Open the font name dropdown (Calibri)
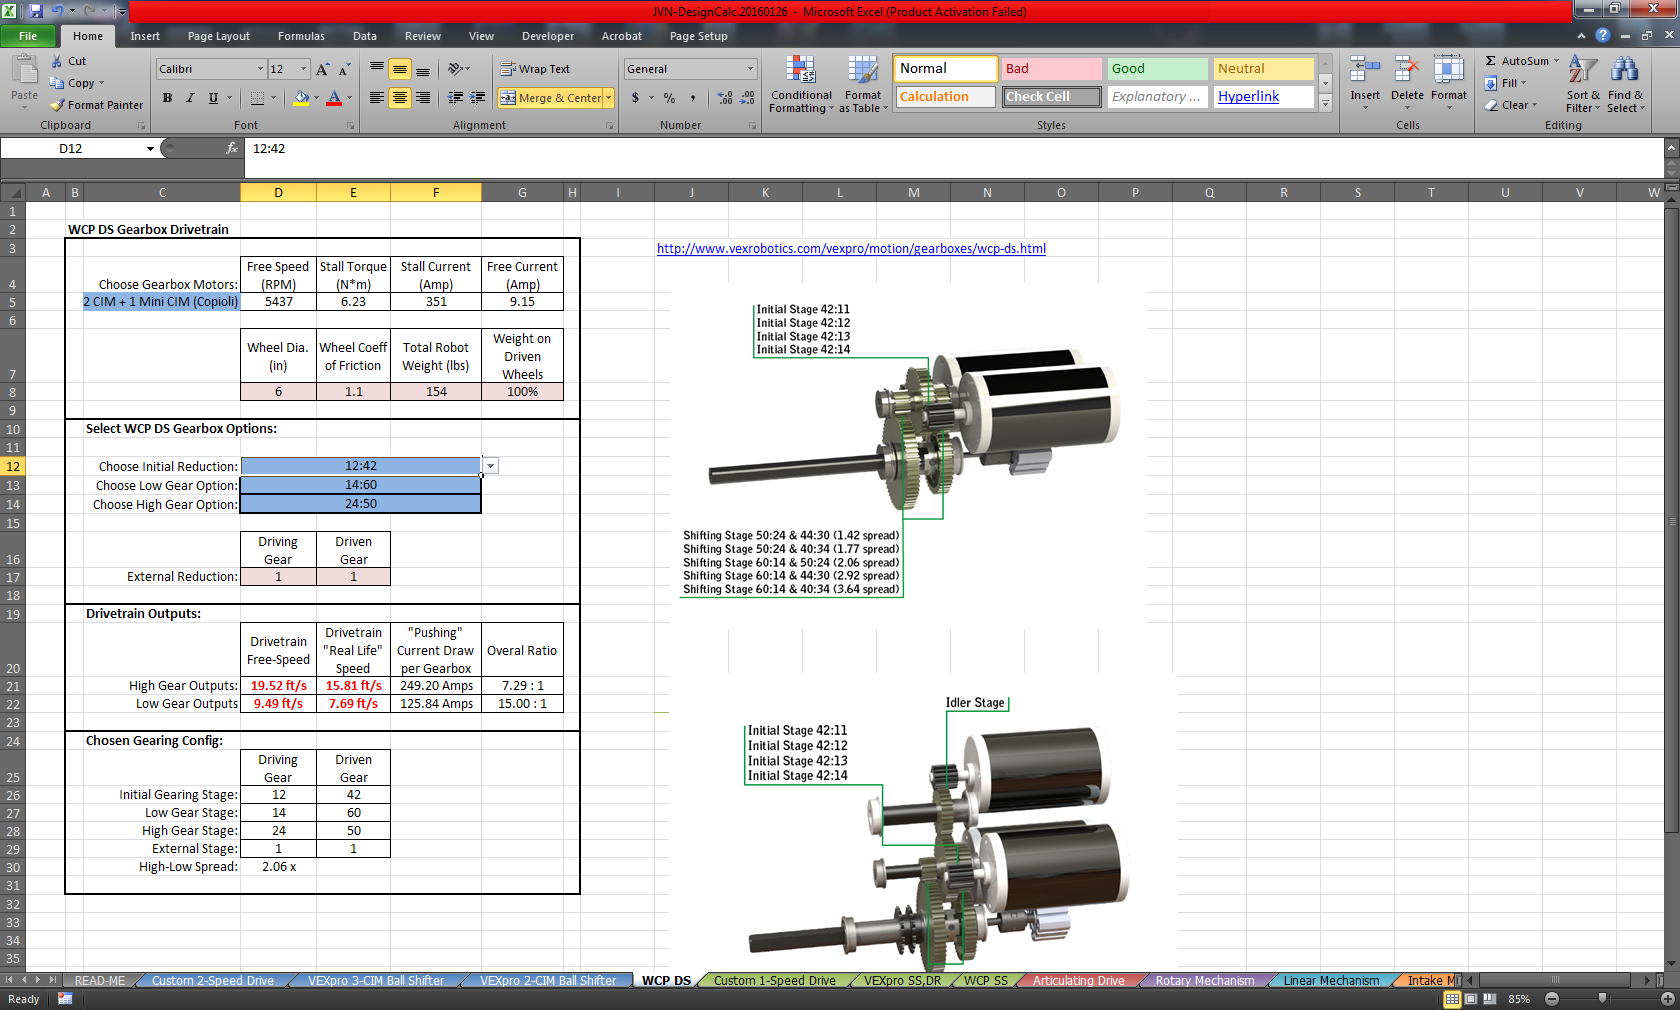The height and width of the screenshot is (1010, 1680). pyautogui.click(x=260, y=69)
